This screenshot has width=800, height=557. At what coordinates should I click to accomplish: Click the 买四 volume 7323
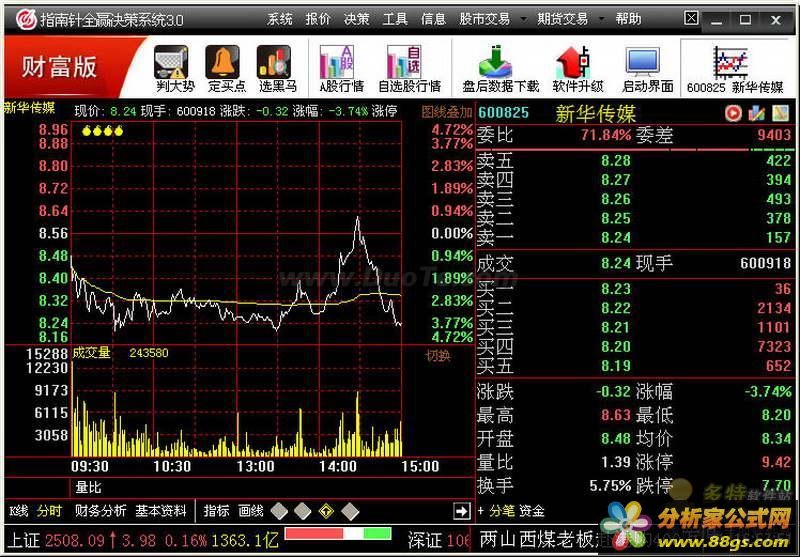(774, 346)
